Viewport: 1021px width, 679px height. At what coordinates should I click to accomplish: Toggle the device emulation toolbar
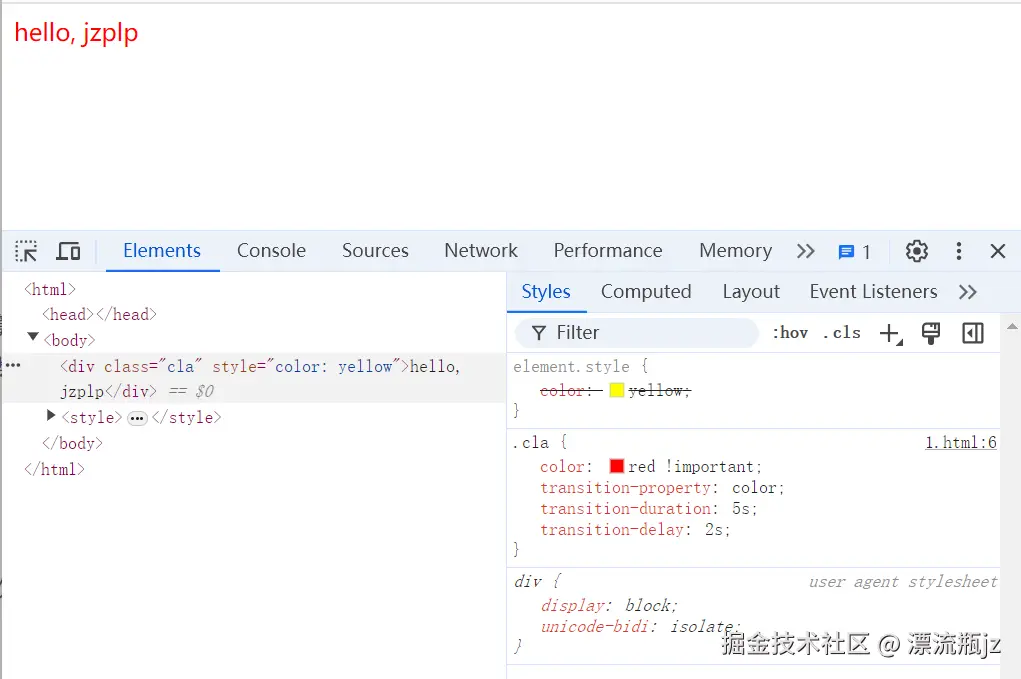coord(68,251)
